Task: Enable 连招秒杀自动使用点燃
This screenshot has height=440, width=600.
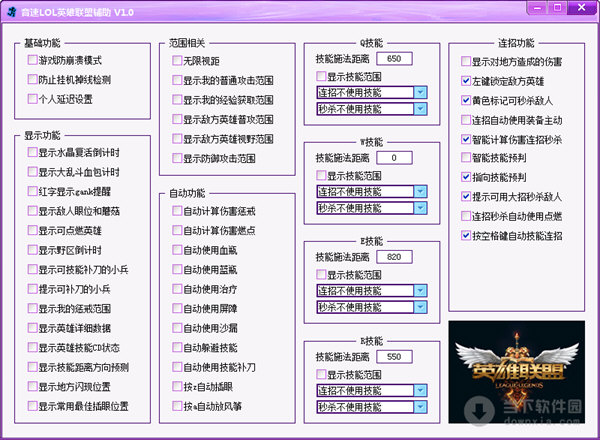Action: (466, 216)
